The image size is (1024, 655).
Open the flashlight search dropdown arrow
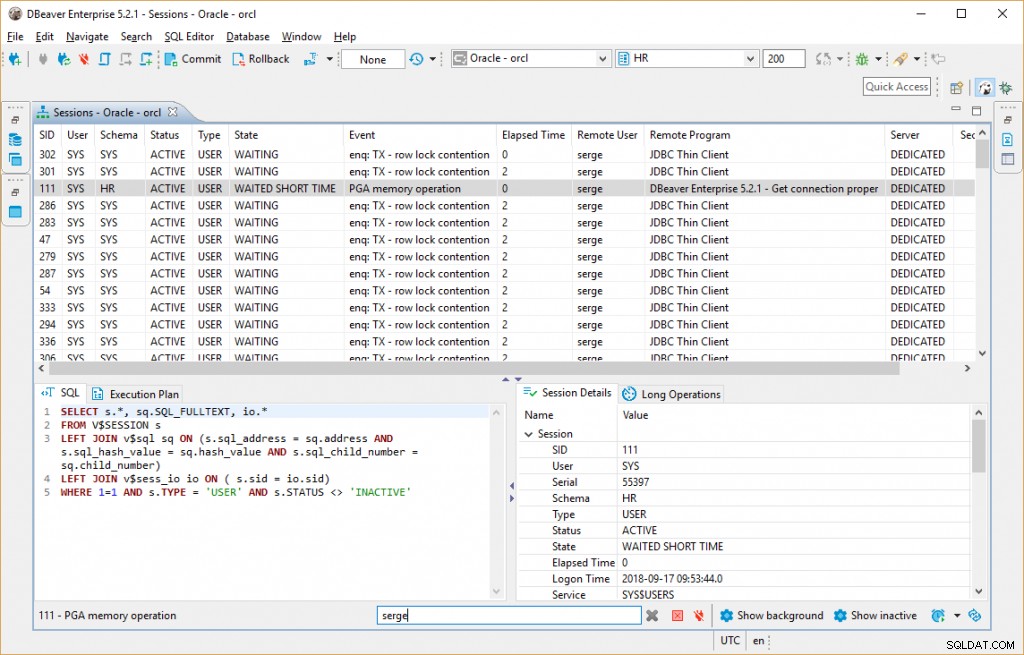coord(917,59)
